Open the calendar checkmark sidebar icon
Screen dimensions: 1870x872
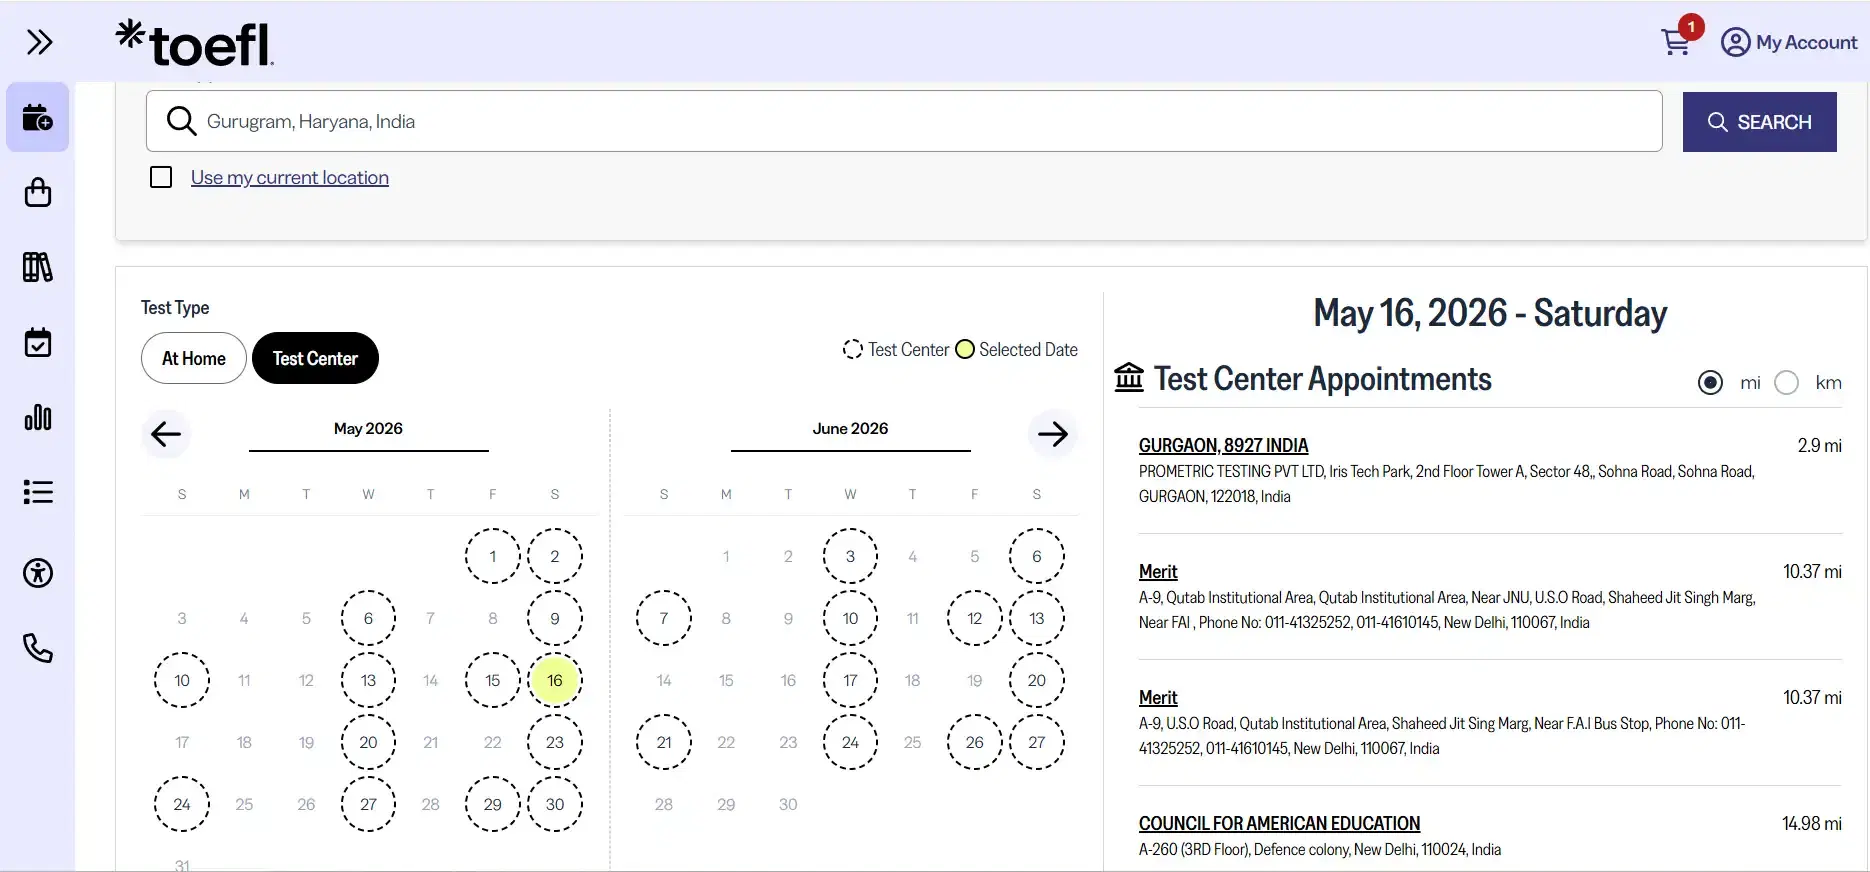[38, 342]
